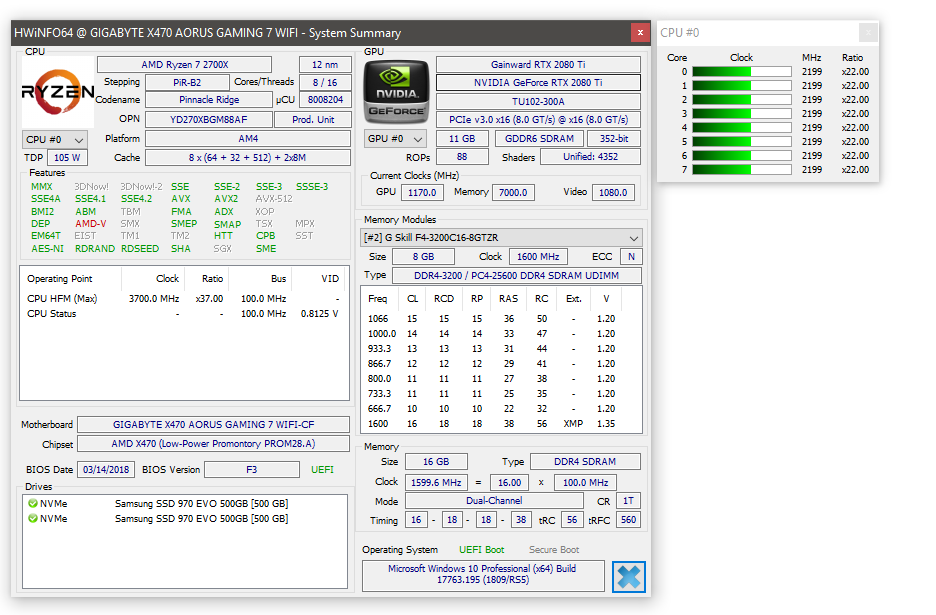Screen dimensions: 936x615
Task: Click the AMD-V feature label
Action: pos(91,223)
